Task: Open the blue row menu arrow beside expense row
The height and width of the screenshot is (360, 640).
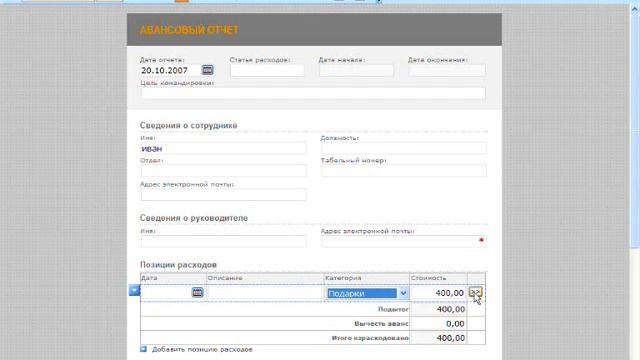Action: [134, 290]
